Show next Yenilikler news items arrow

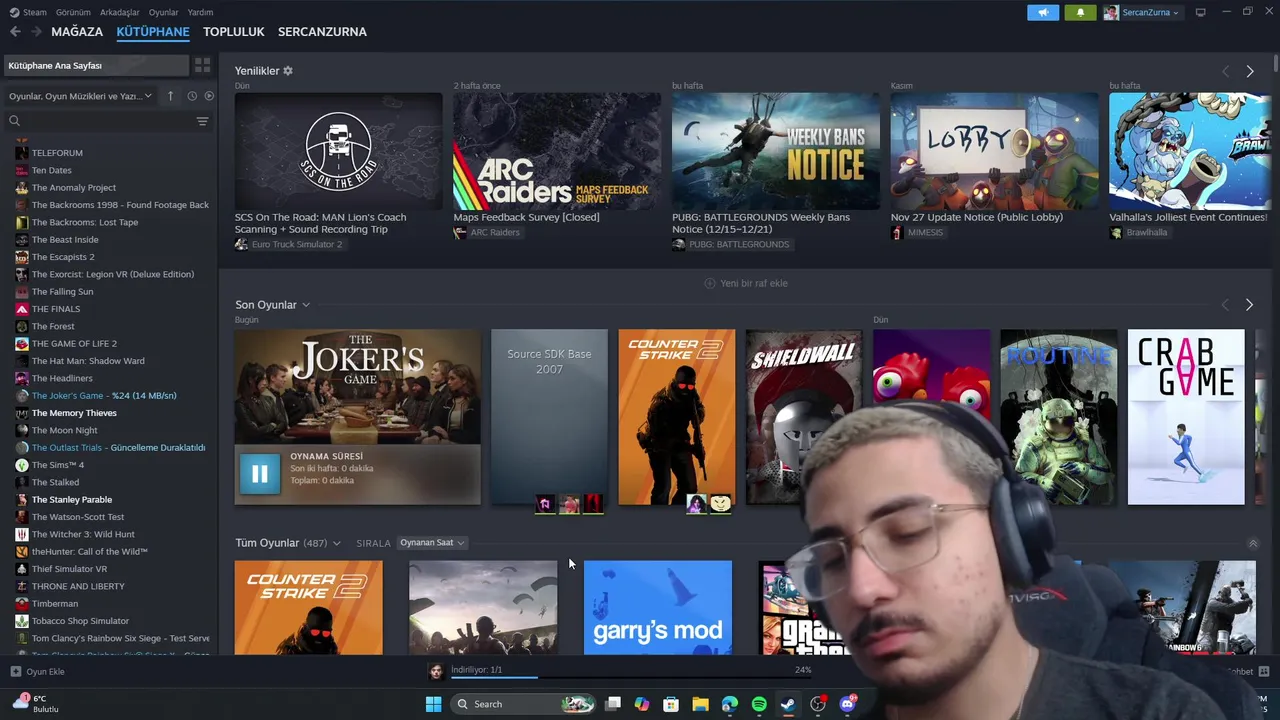(x=1249, y=71)
